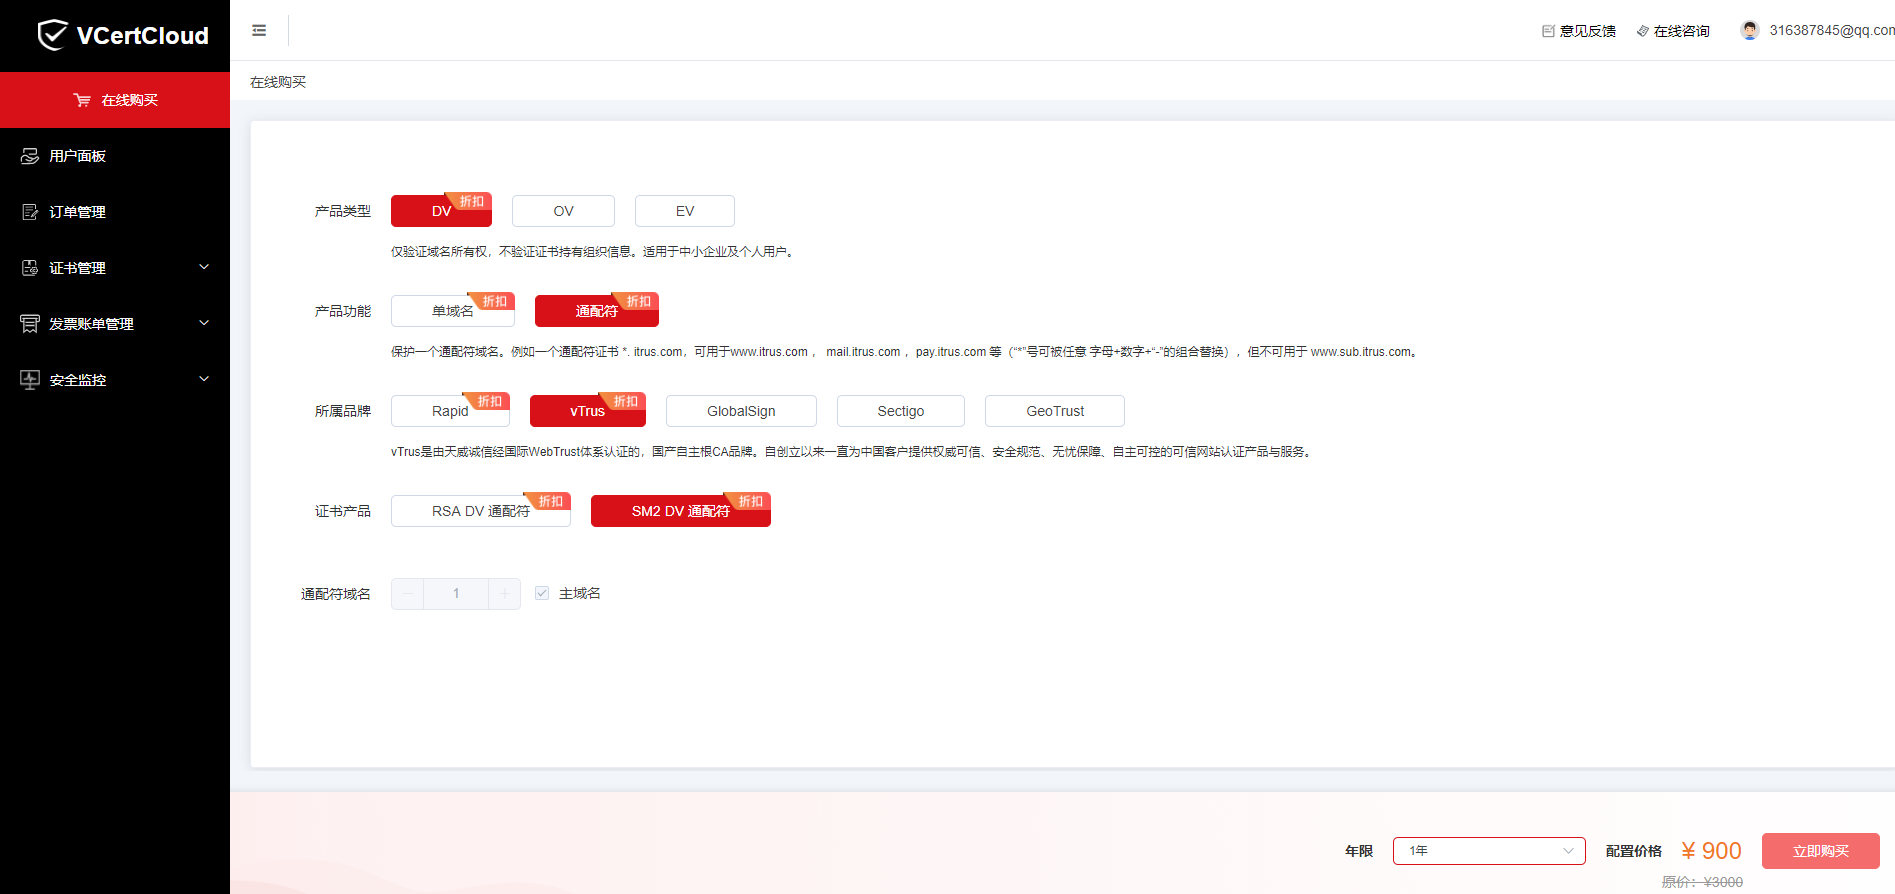Select DV product type
This screenshot has width=1895, height=894.
pos(441,211)
